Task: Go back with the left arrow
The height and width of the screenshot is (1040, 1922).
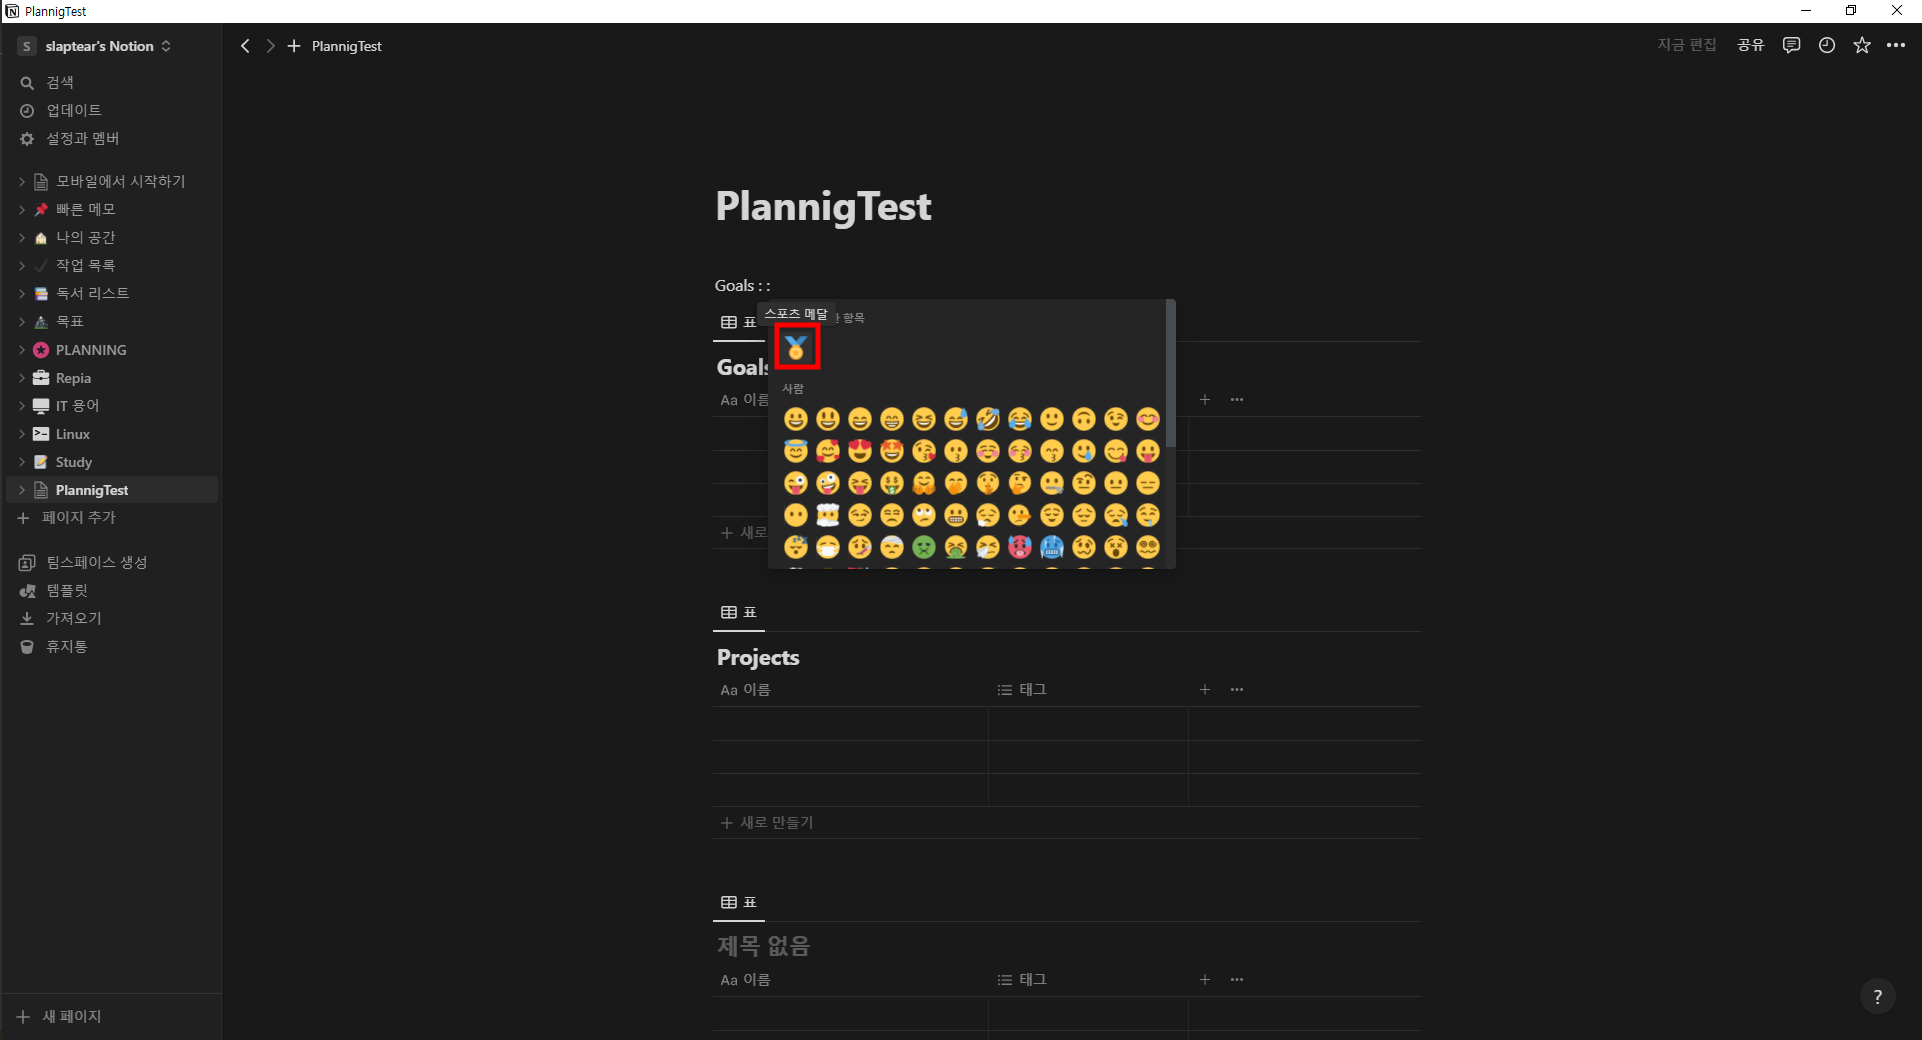Action: [245, 46]
